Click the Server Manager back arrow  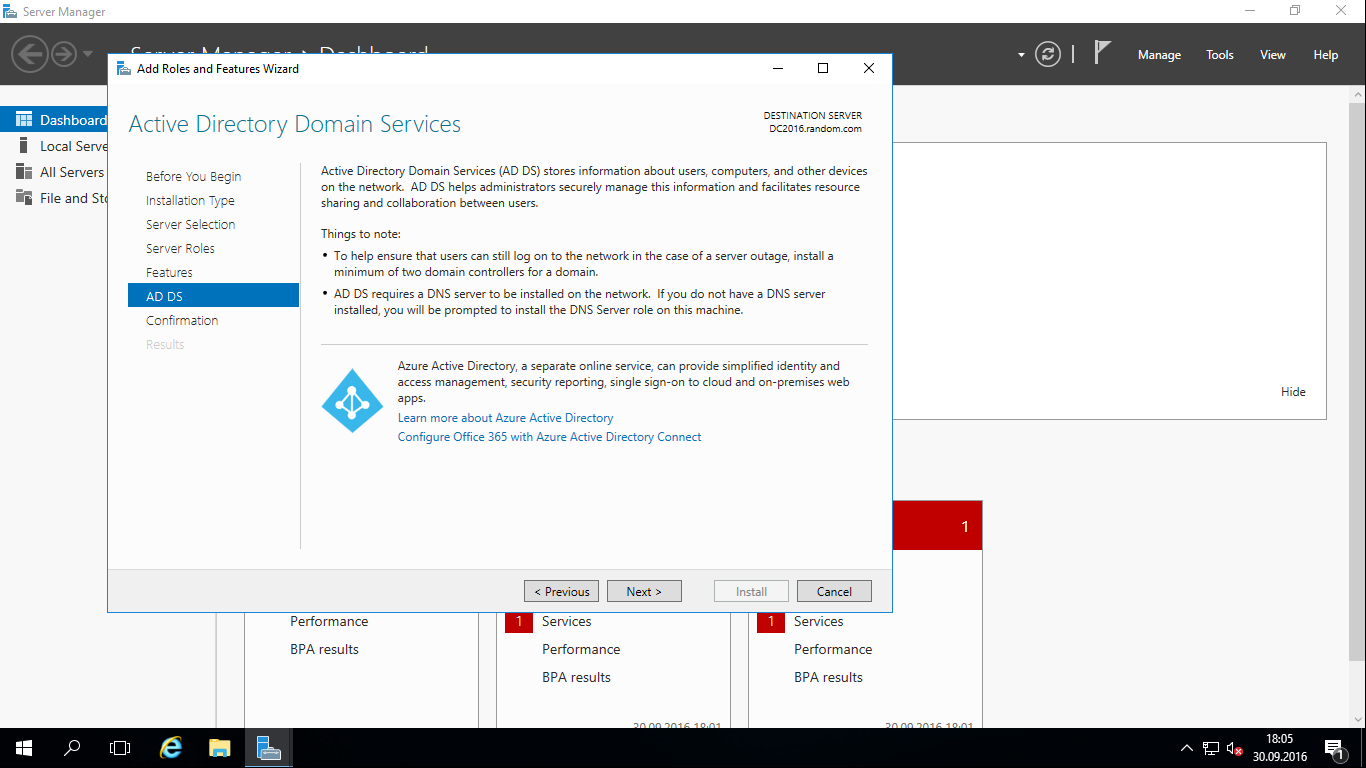tap(30, 53)
